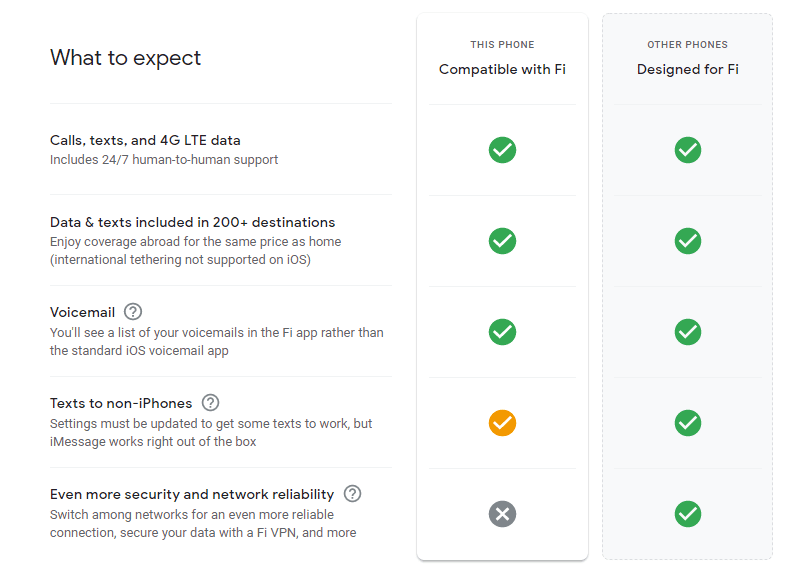
Task: Click the What to expect heading
Action: [x=125, y=58]
